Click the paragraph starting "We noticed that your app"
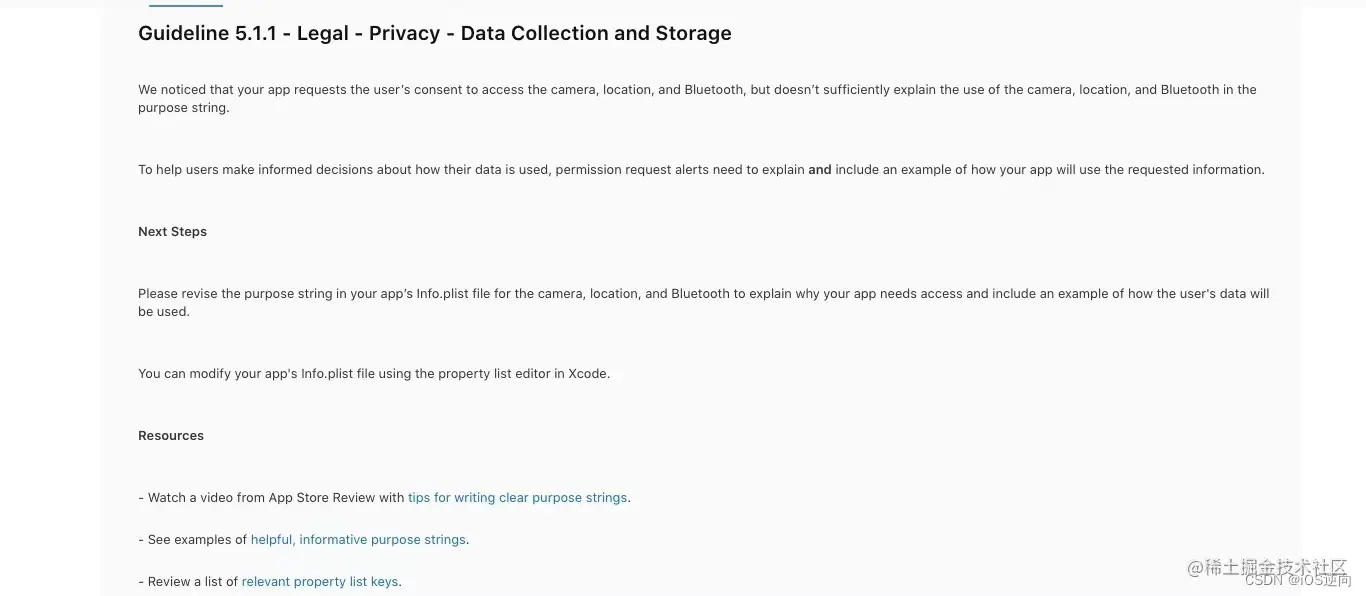This screenshot has height=596, width=1366. (x=697, y=90)
